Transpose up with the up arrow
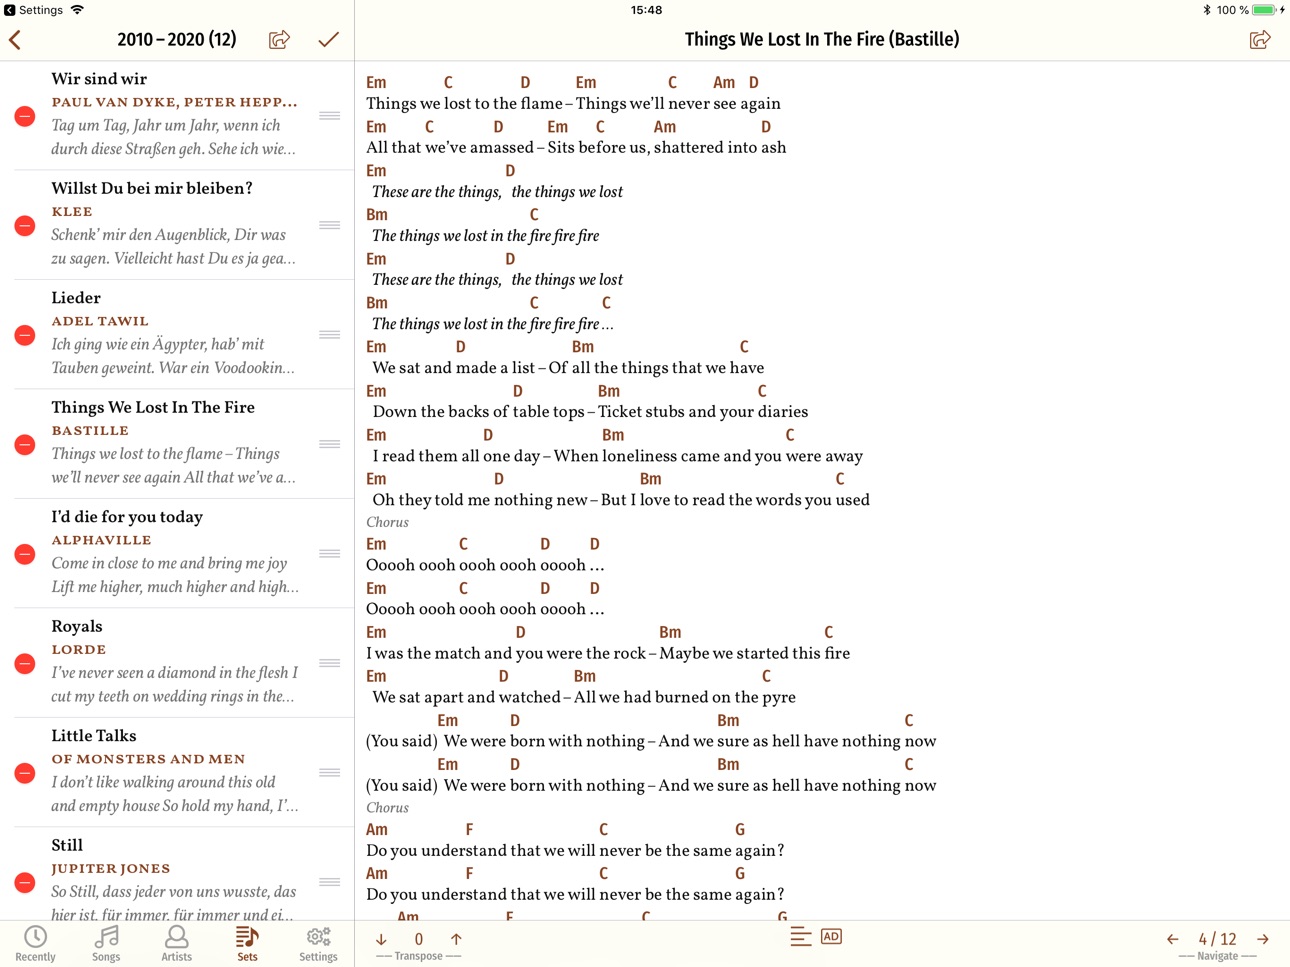 coord(456,939)
